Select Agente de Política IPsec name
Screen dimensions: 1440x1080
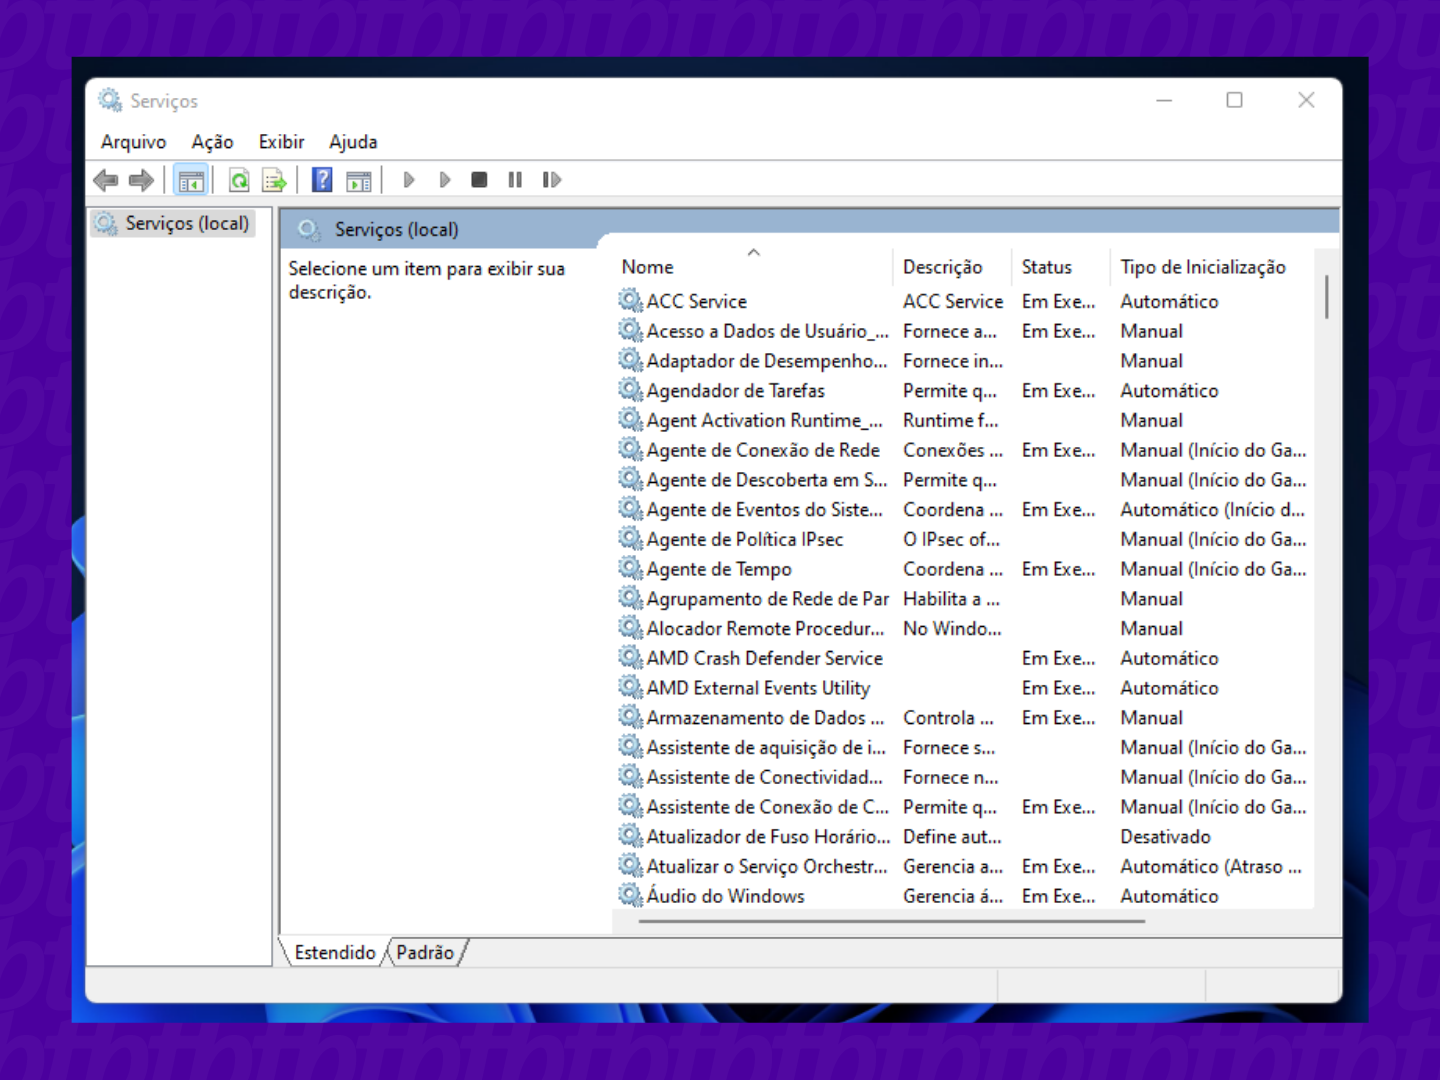coord(744,540)
